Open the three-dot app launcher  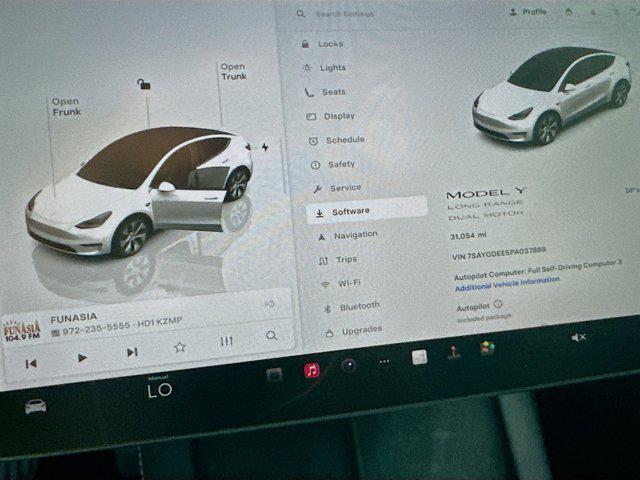click(384, 361)
